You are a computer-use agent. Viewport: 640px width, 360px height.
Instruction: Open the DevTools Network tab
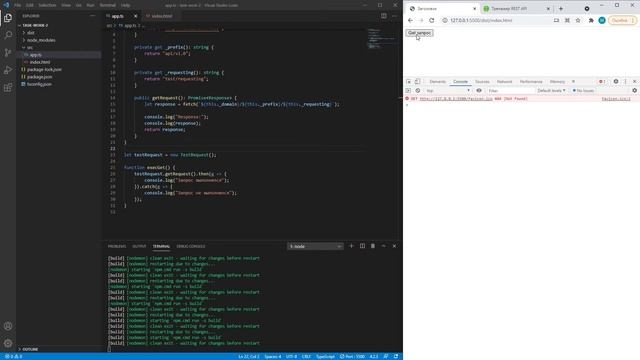coord(504,82)
